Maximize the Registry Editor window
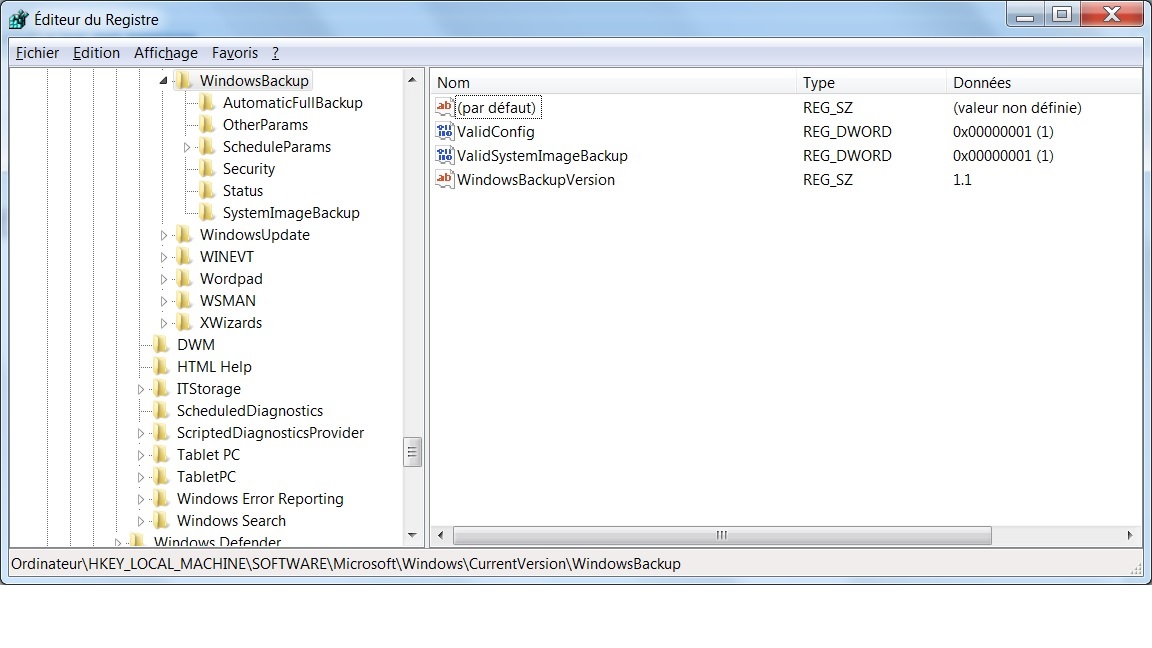The height and width of the screenshot is (648, 1152). 1062,14
